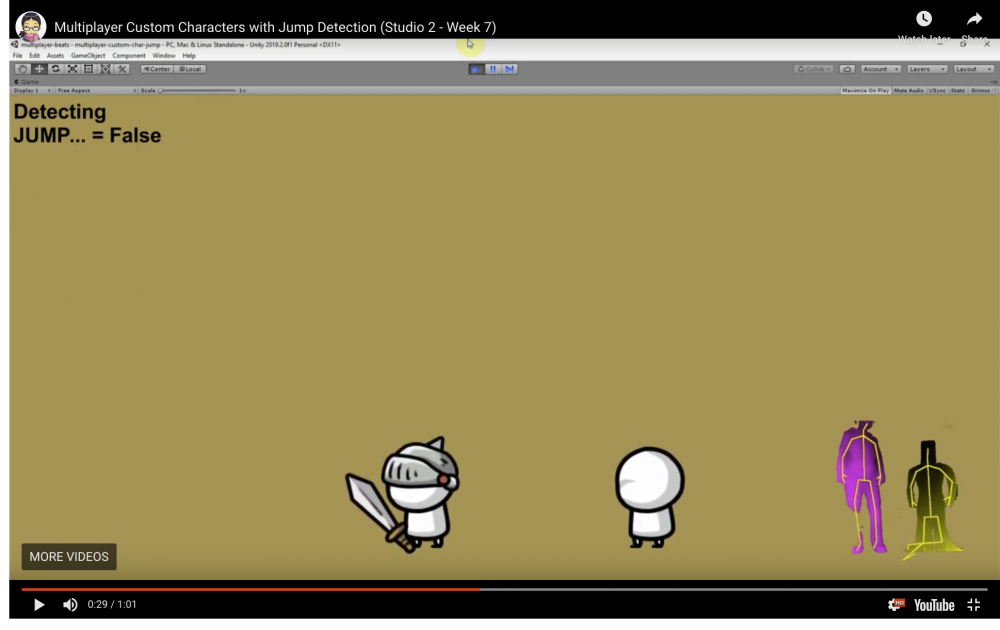1000x630 pixels.
Task: Click the Unity Play mode button
Action: 476,69
